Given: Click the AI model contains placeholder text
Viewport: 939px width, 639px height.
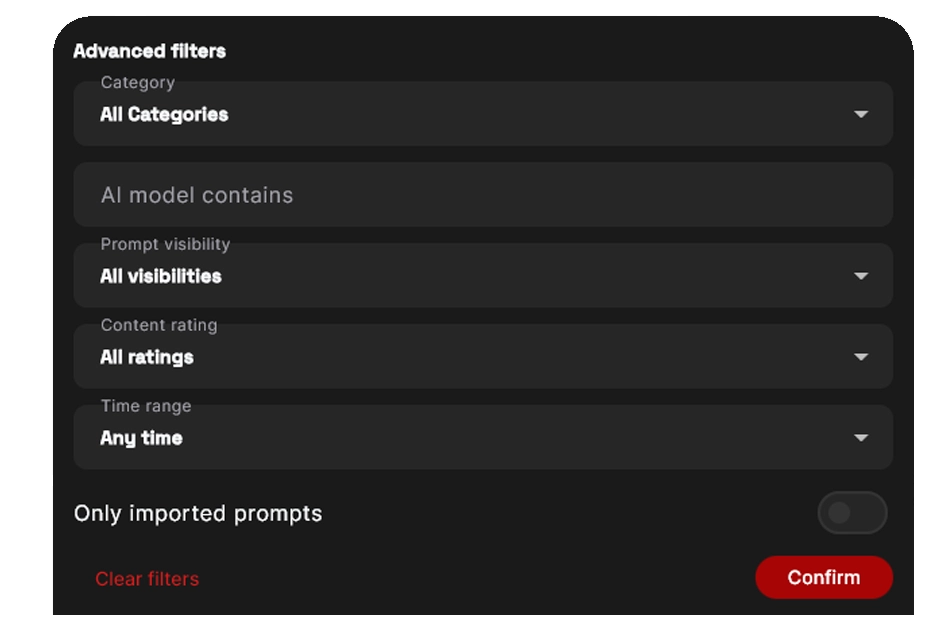Looking at the screenshot, I should pyautogui.click(x=197, y=195).
